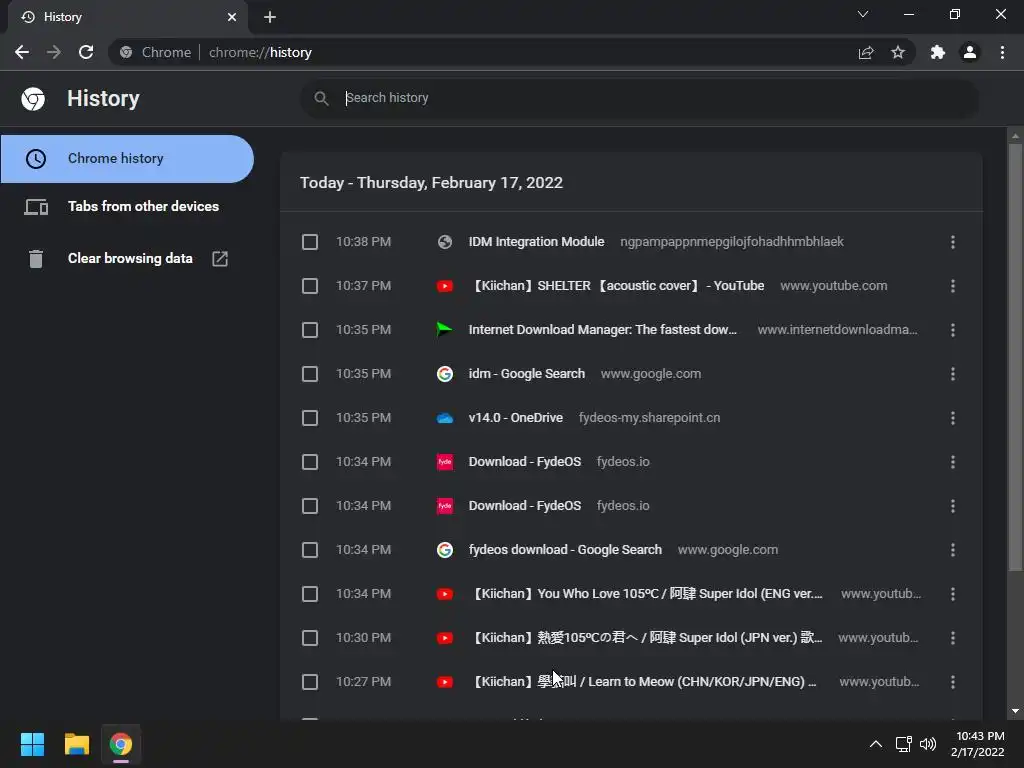Screen dimensions: 1024x768
Task: Check the 10:30 PM Super Idol JPN entry
Action: click(310, 638)
